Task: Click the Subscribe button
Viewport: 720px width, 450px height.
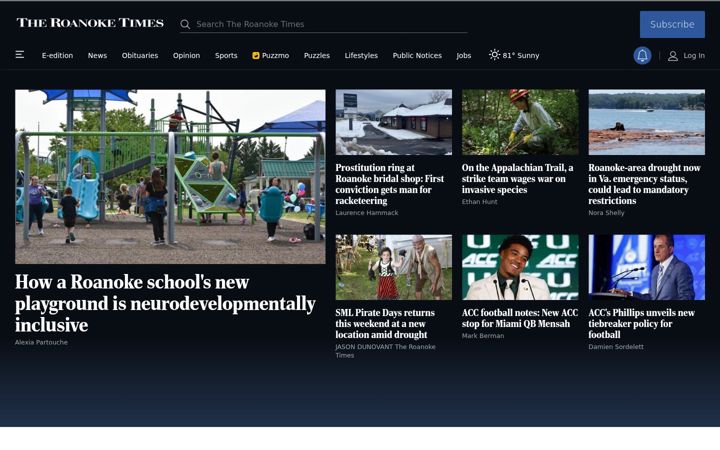Action: [x=672, y=24]
